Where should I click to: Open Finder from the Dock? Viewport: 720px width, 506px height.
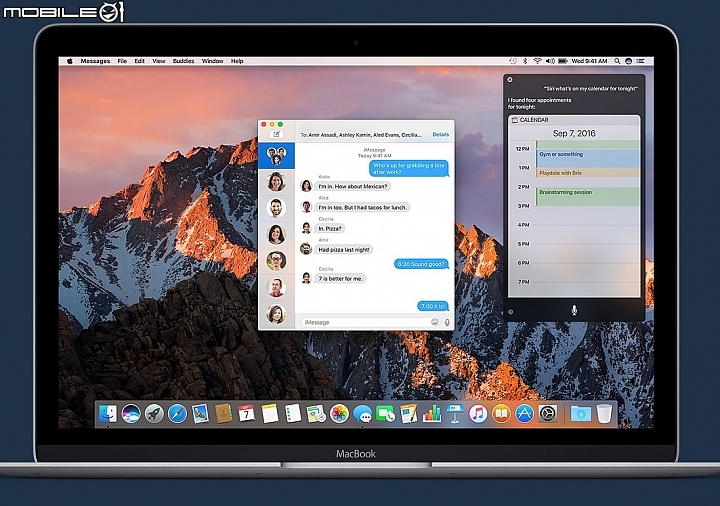108,414
